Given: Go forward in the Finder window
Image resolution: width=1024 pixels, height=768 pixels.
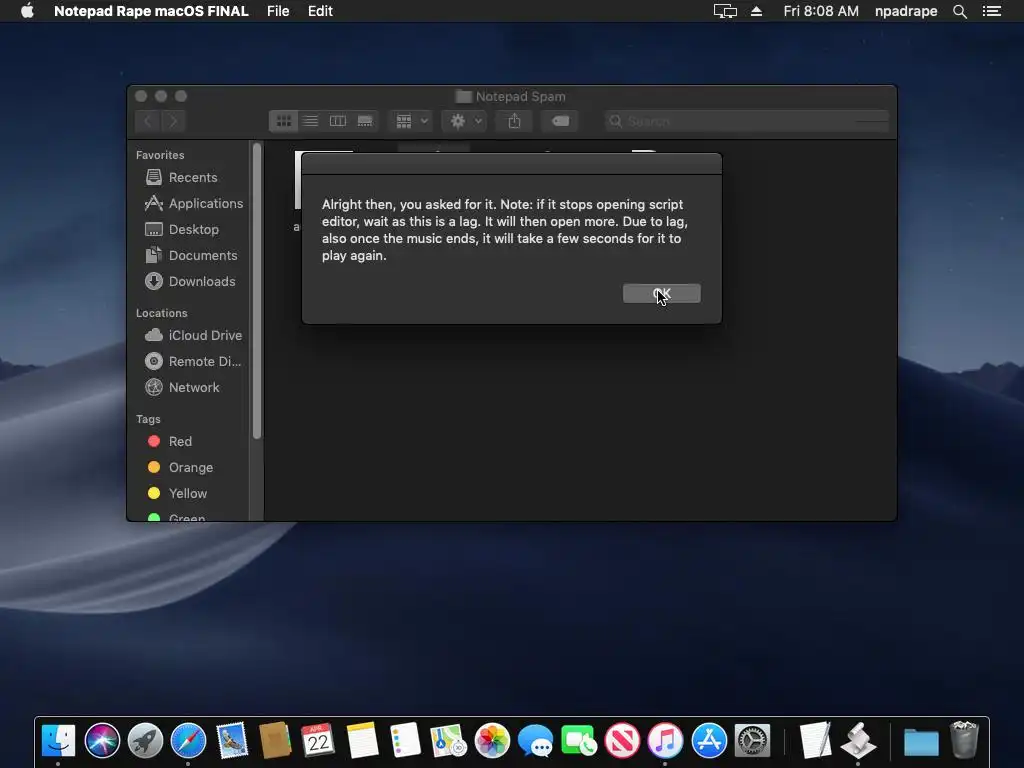Looking at the screenshot, I should (173, 121).
